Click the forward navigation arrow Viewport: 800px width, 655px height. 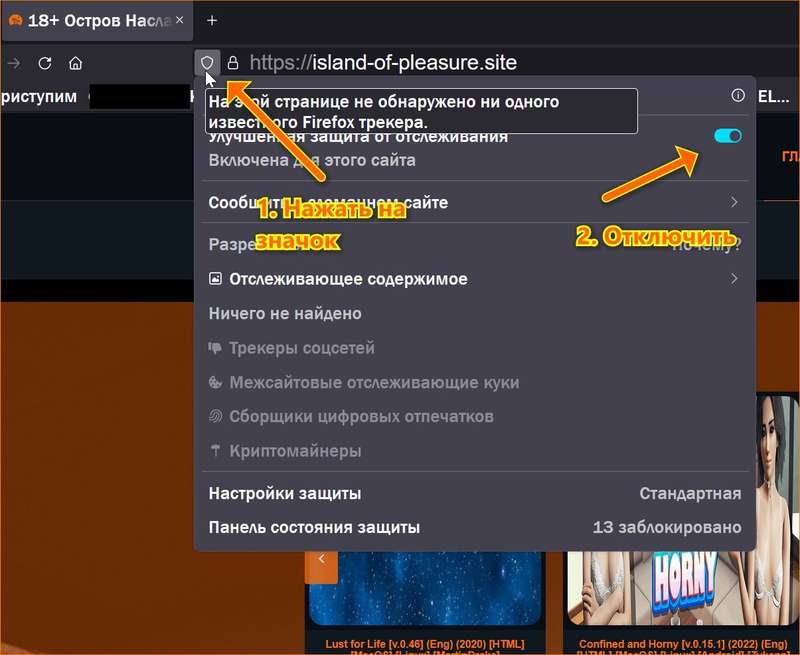tap(14, 63)
